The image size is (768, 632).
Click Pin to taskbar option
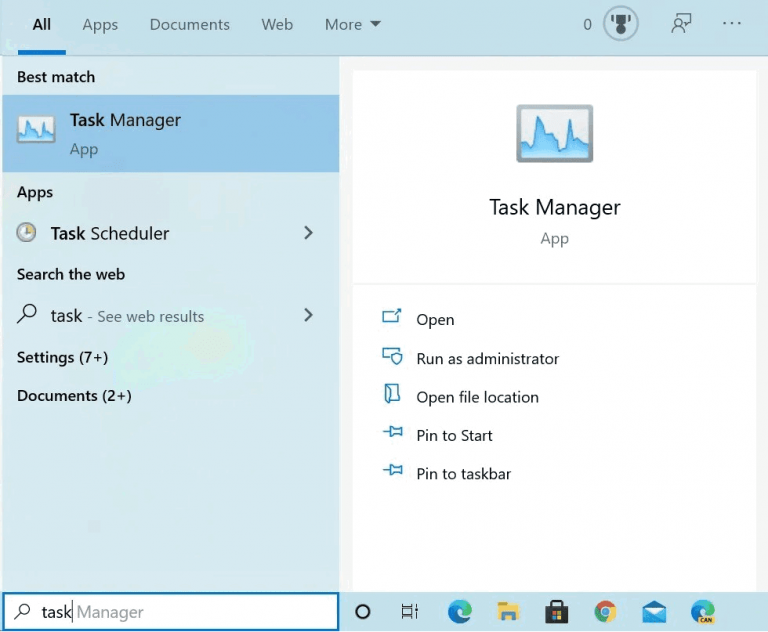[x=463, y=473]
